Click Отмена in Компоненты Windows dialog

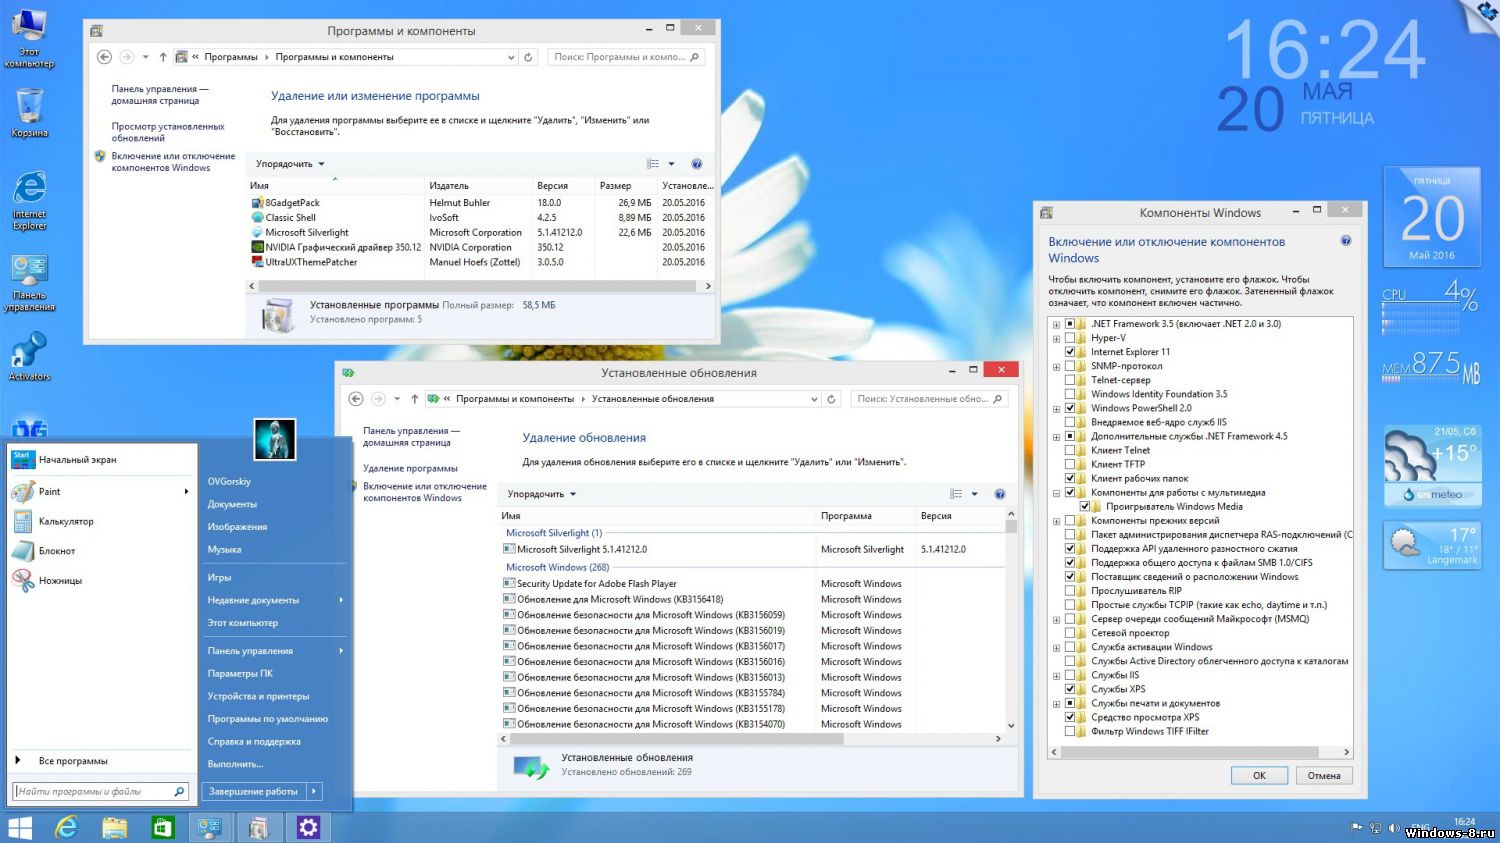pyautogui.click(x=1324, y=775)
